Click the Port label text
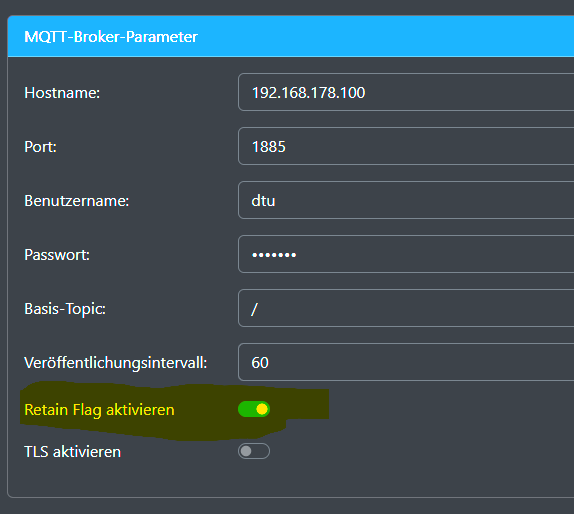This screenshot has height=514, width=574. click(40, 147)
